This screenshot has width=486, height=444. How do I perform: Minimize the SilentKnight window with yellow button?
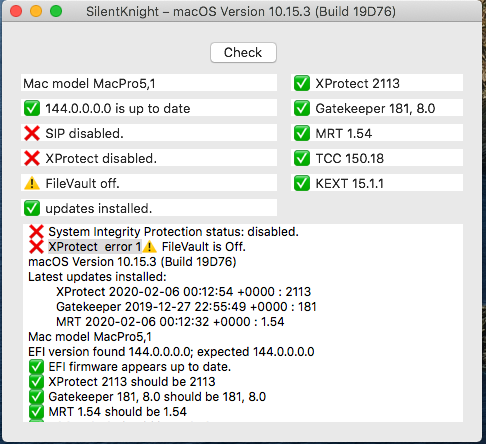[x=36, y=11]
